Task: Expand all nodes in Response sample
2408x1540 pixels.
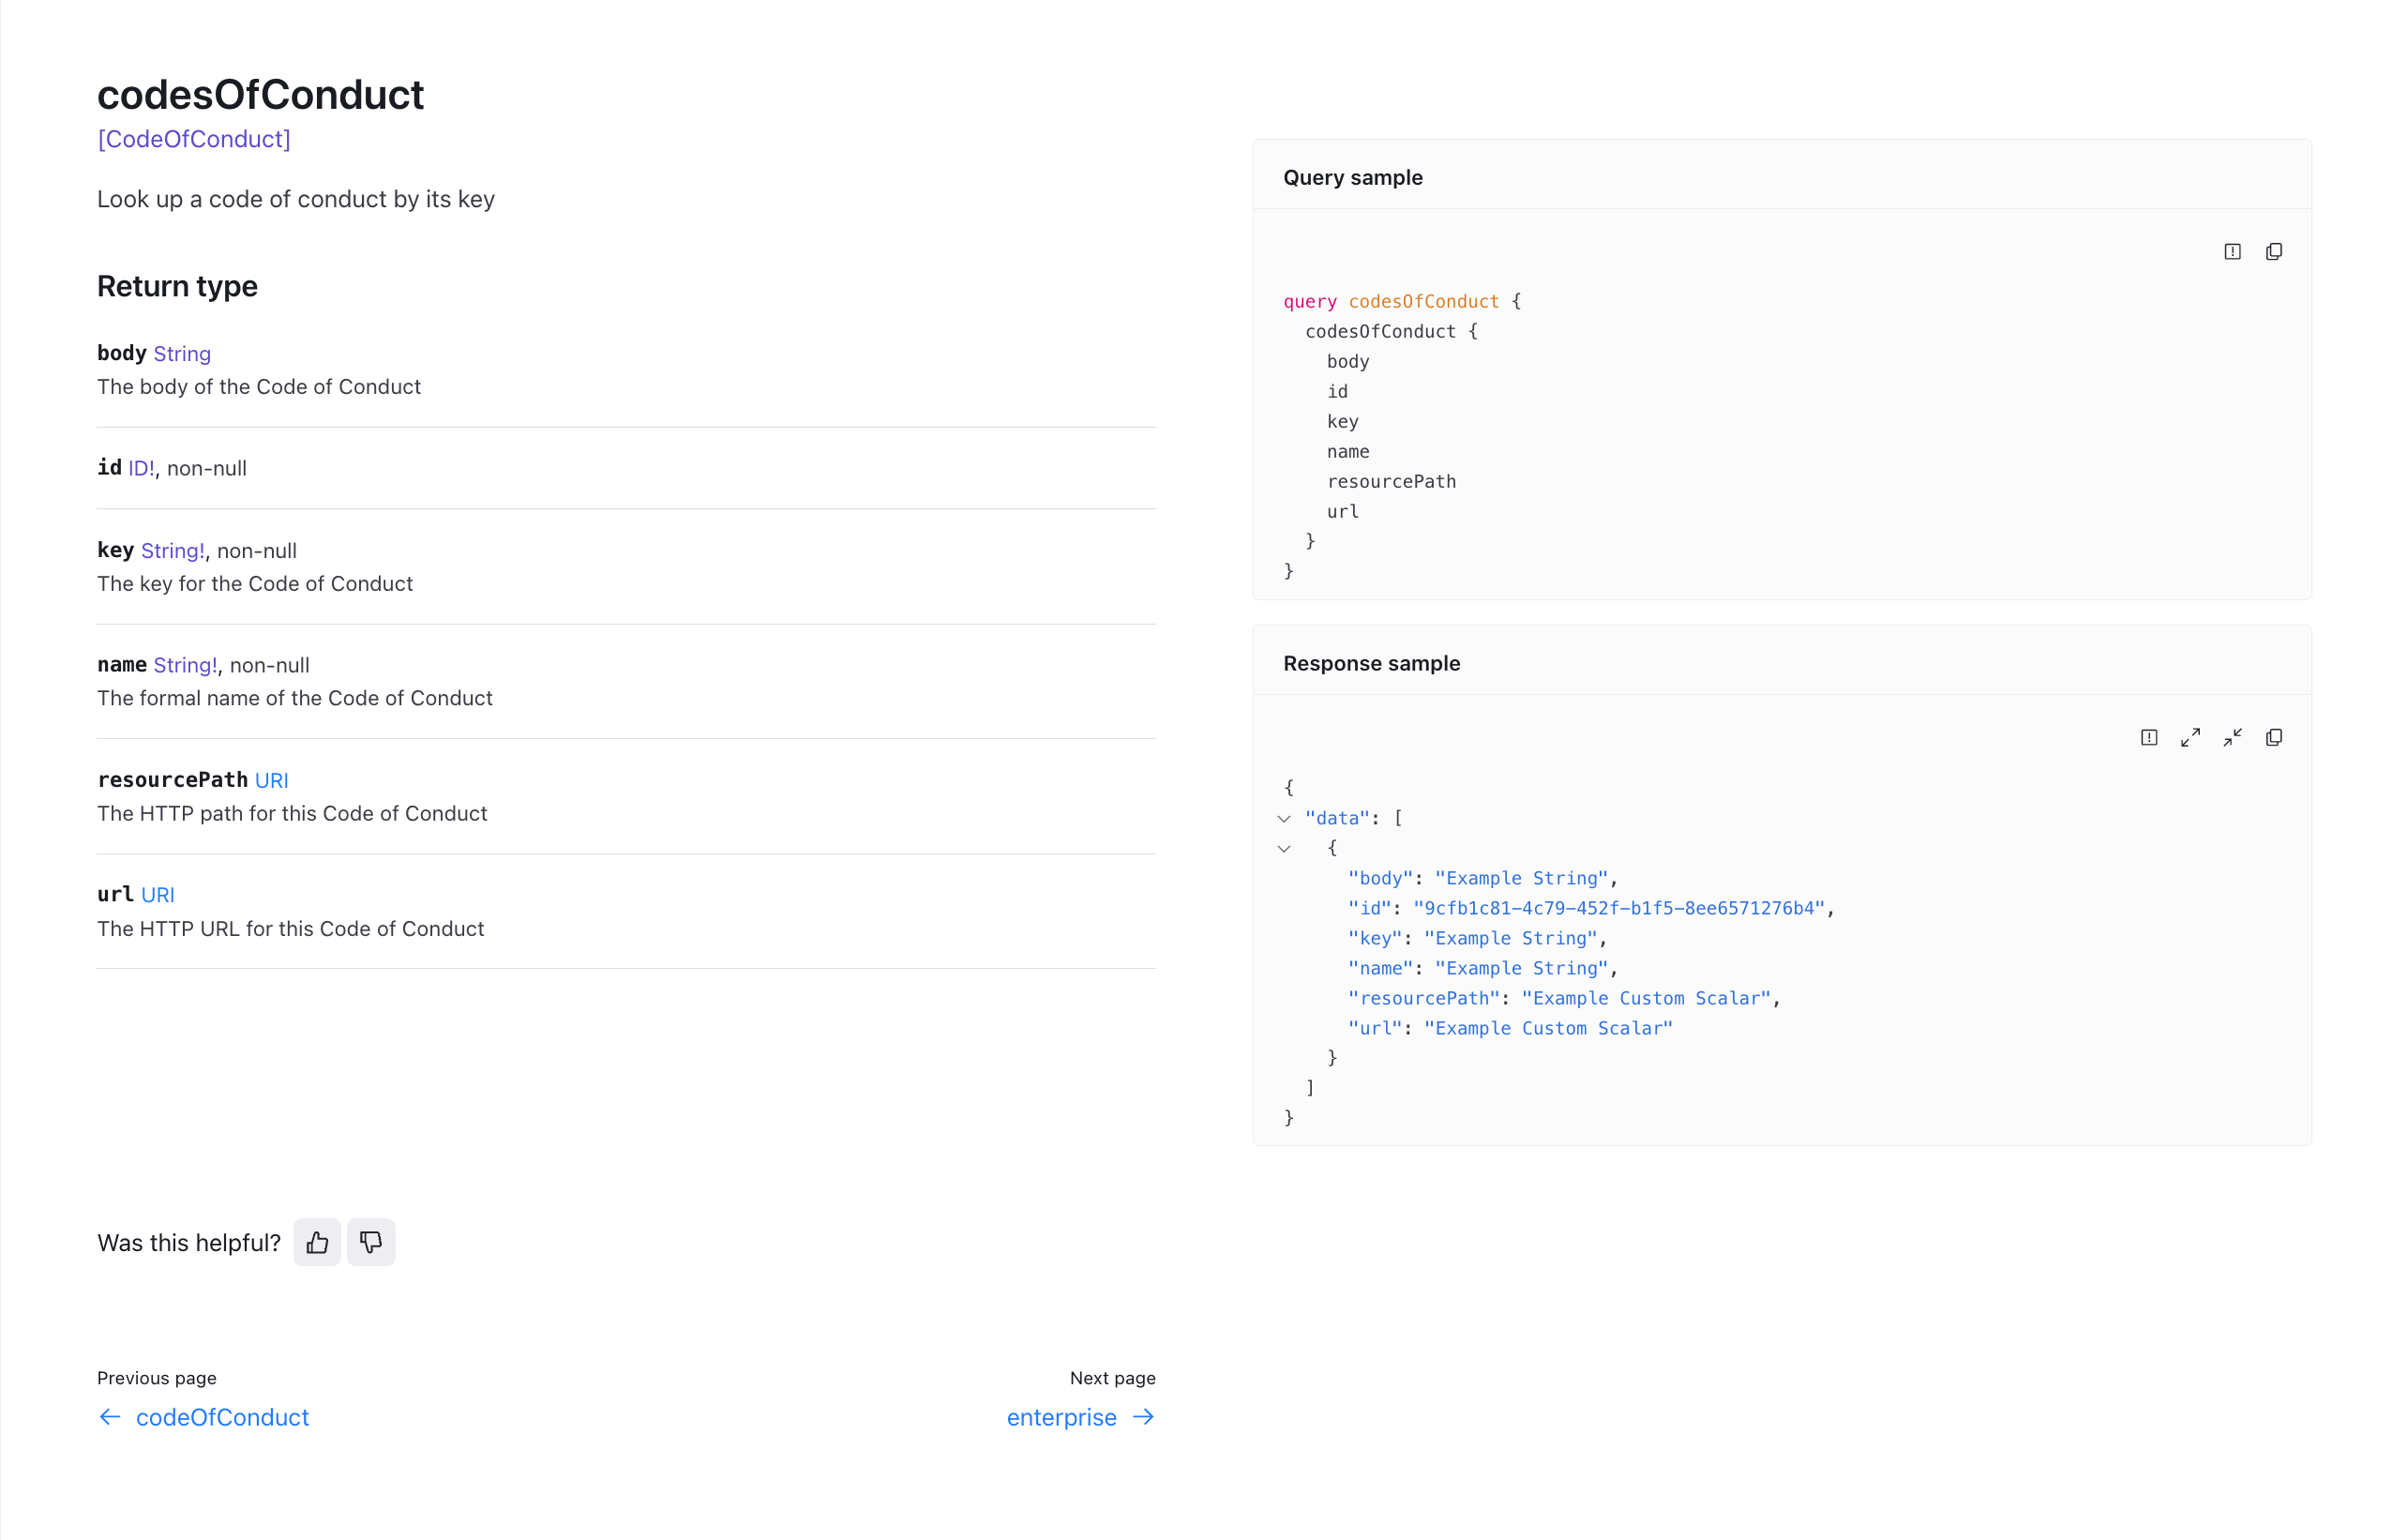Action: click(2190, 737)
